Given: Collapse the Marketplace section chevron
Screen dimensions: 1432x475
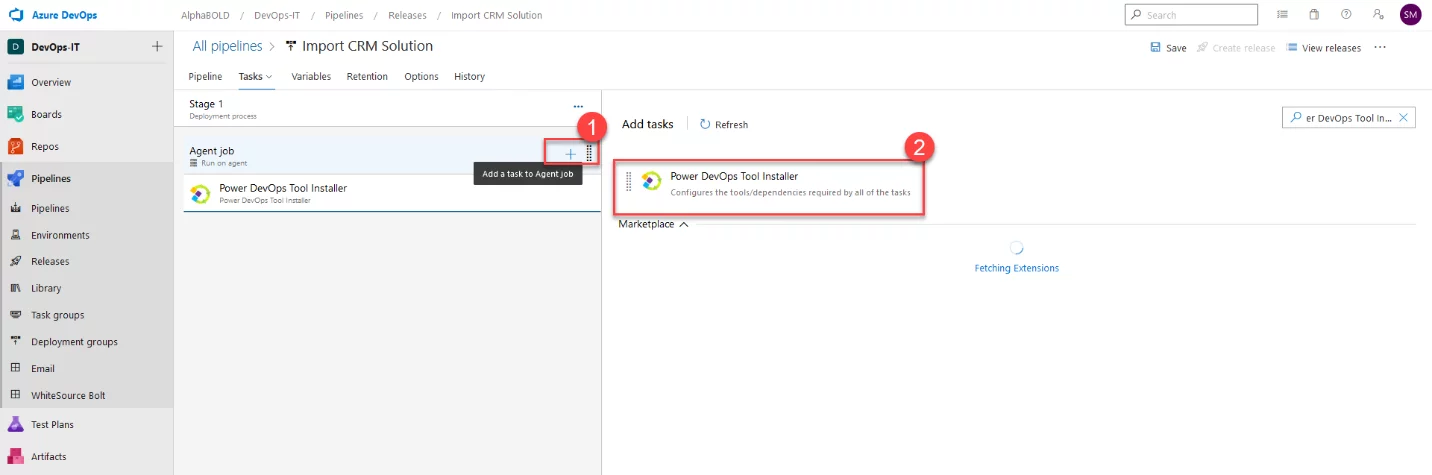Looking at the screenshot, I should (x=684, y=224).
